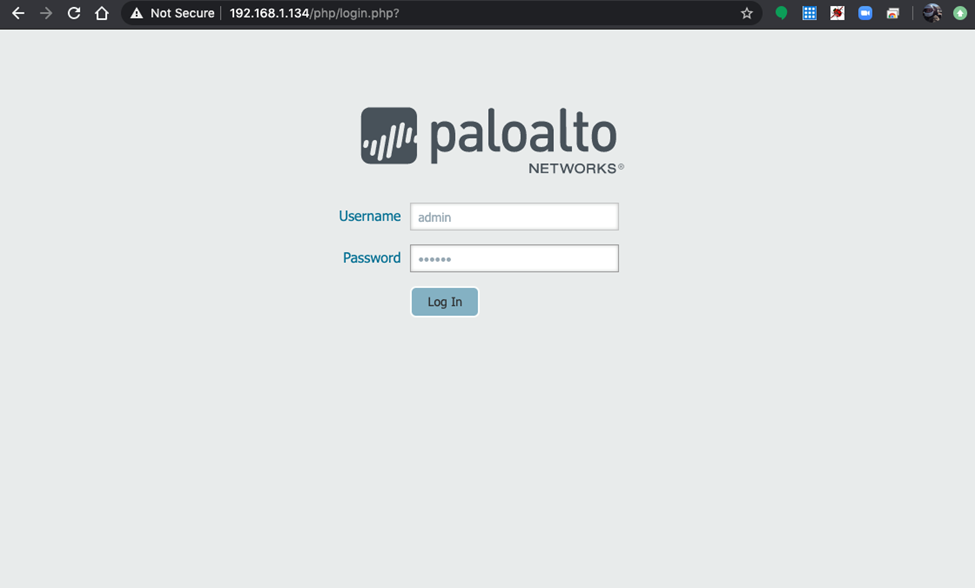Image resolution: width=975 pixels, height=588 pixels.
Task: Open the ad blocker extension icon
Action: (x=836, y=13)
